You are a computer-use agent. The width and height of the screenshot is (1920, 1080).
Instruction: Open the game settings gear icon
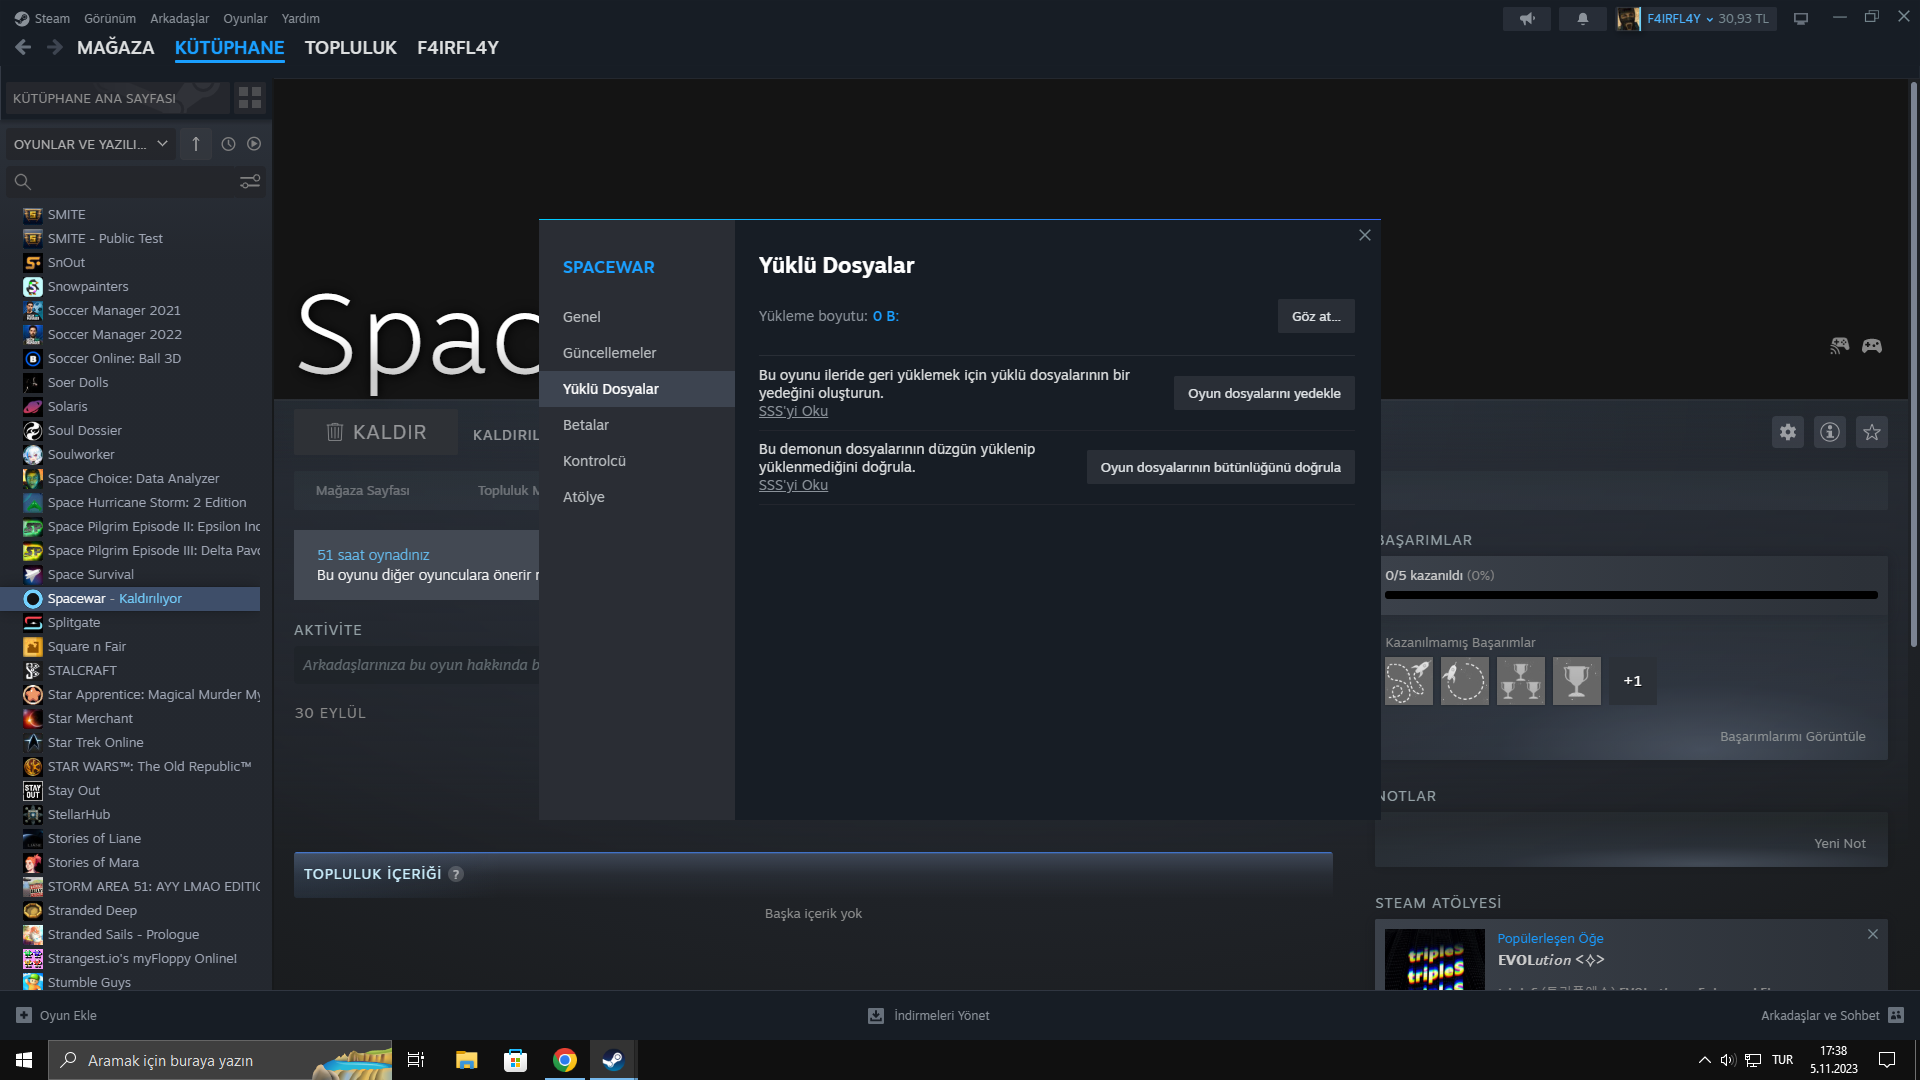1787,432
